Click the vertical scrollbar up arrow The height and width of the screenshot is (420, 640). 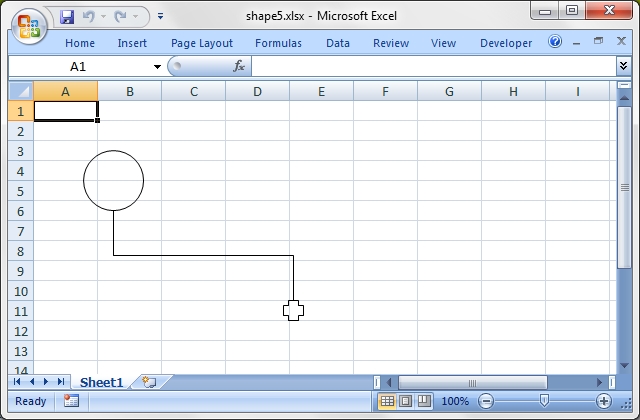click(x=624, y=98)
